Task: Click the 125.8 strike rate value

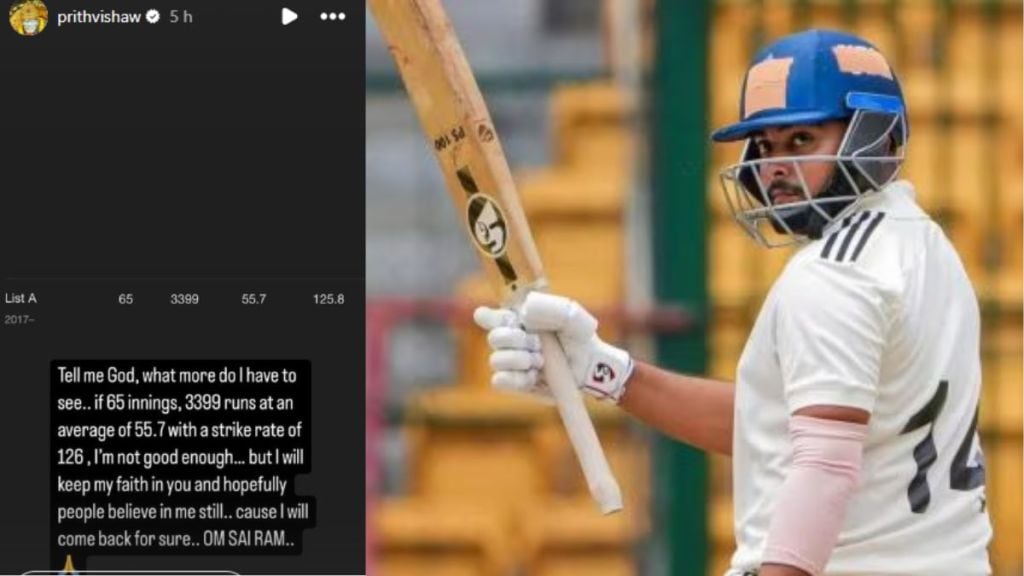Action: coord(328,299)
